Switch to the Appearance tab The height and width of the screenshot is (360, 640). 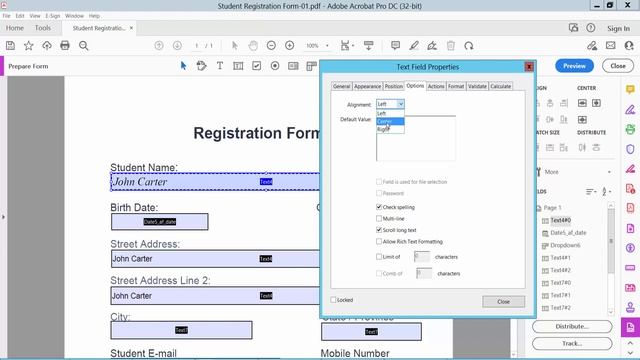[367, 86]
